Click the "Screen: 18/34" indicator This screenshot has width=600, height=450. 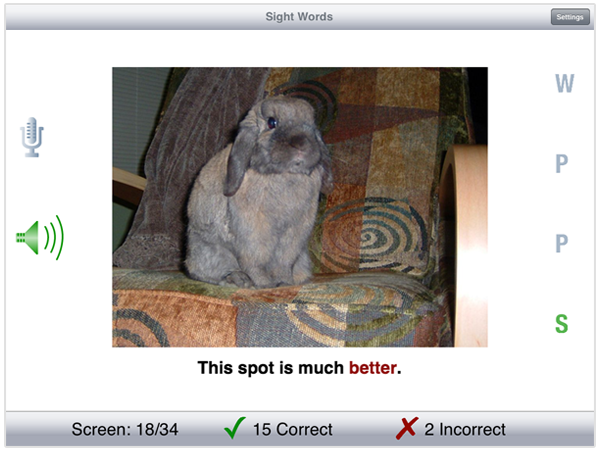[x=125, y=429]
